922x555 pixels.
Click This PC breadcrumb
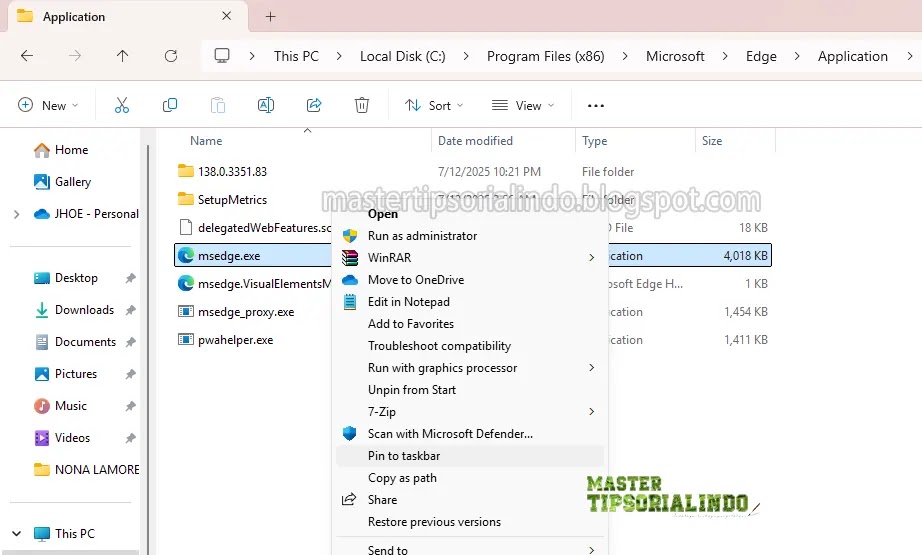click(296, 56)
